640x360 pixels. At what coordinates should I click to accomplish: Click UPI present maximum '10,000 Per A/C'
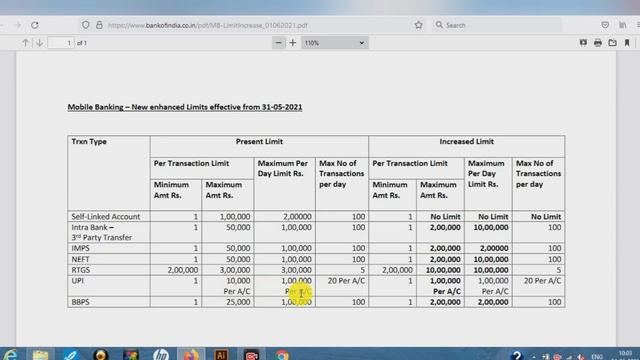(237, 286)
